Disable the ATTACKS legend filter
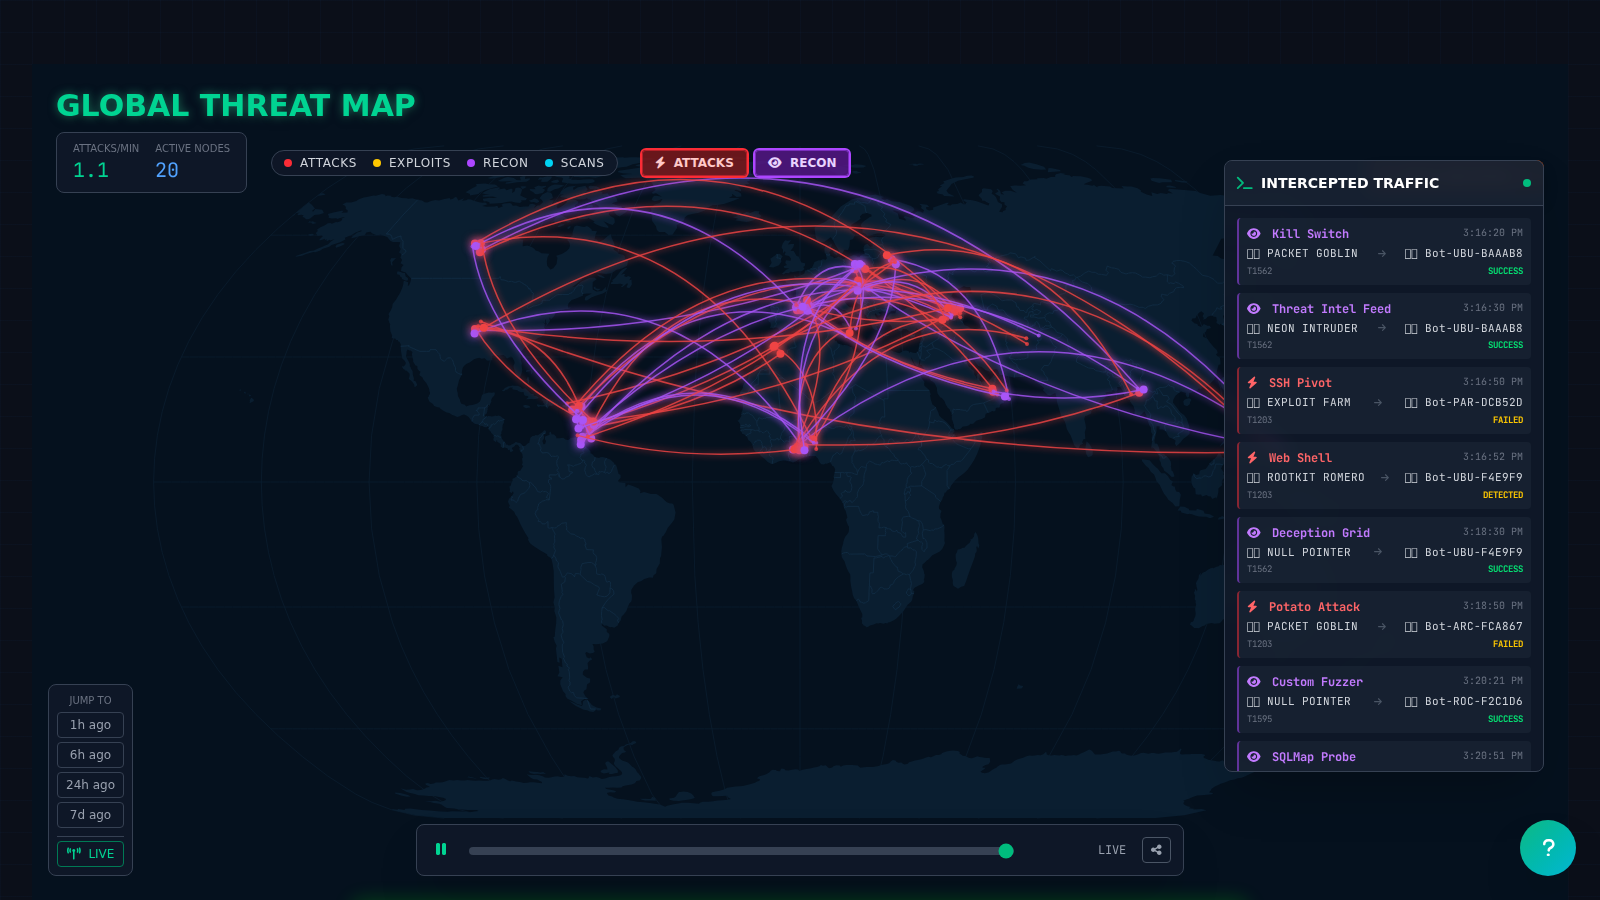 click(x=319, y=162)
